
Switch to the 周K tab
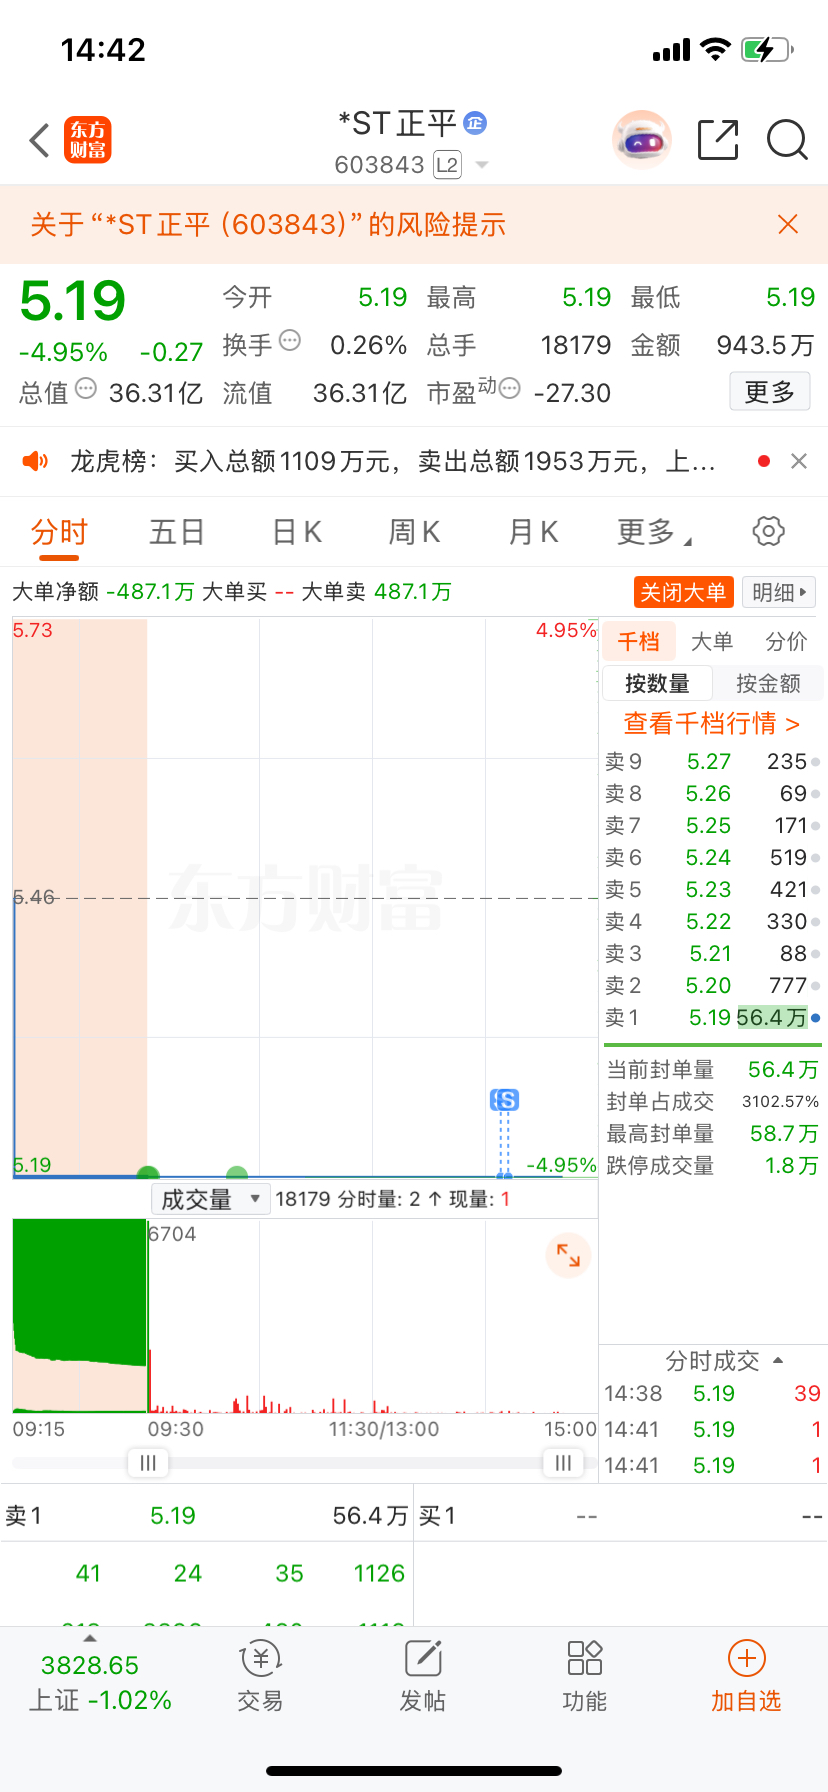coord(414,532)
